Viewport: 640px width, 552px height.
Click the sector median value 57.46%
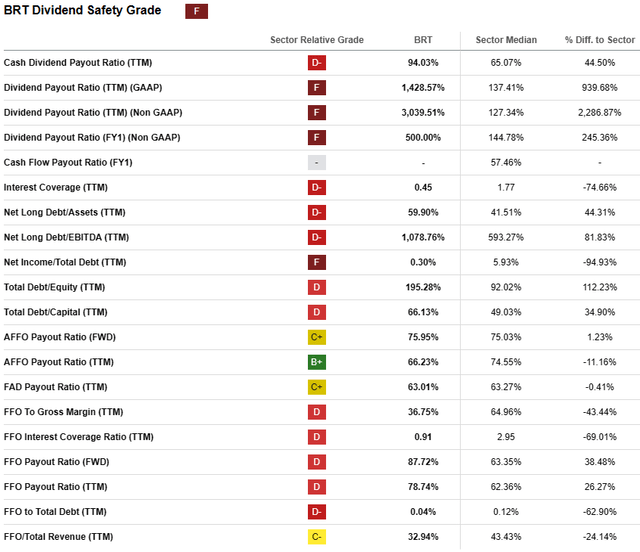506,162
